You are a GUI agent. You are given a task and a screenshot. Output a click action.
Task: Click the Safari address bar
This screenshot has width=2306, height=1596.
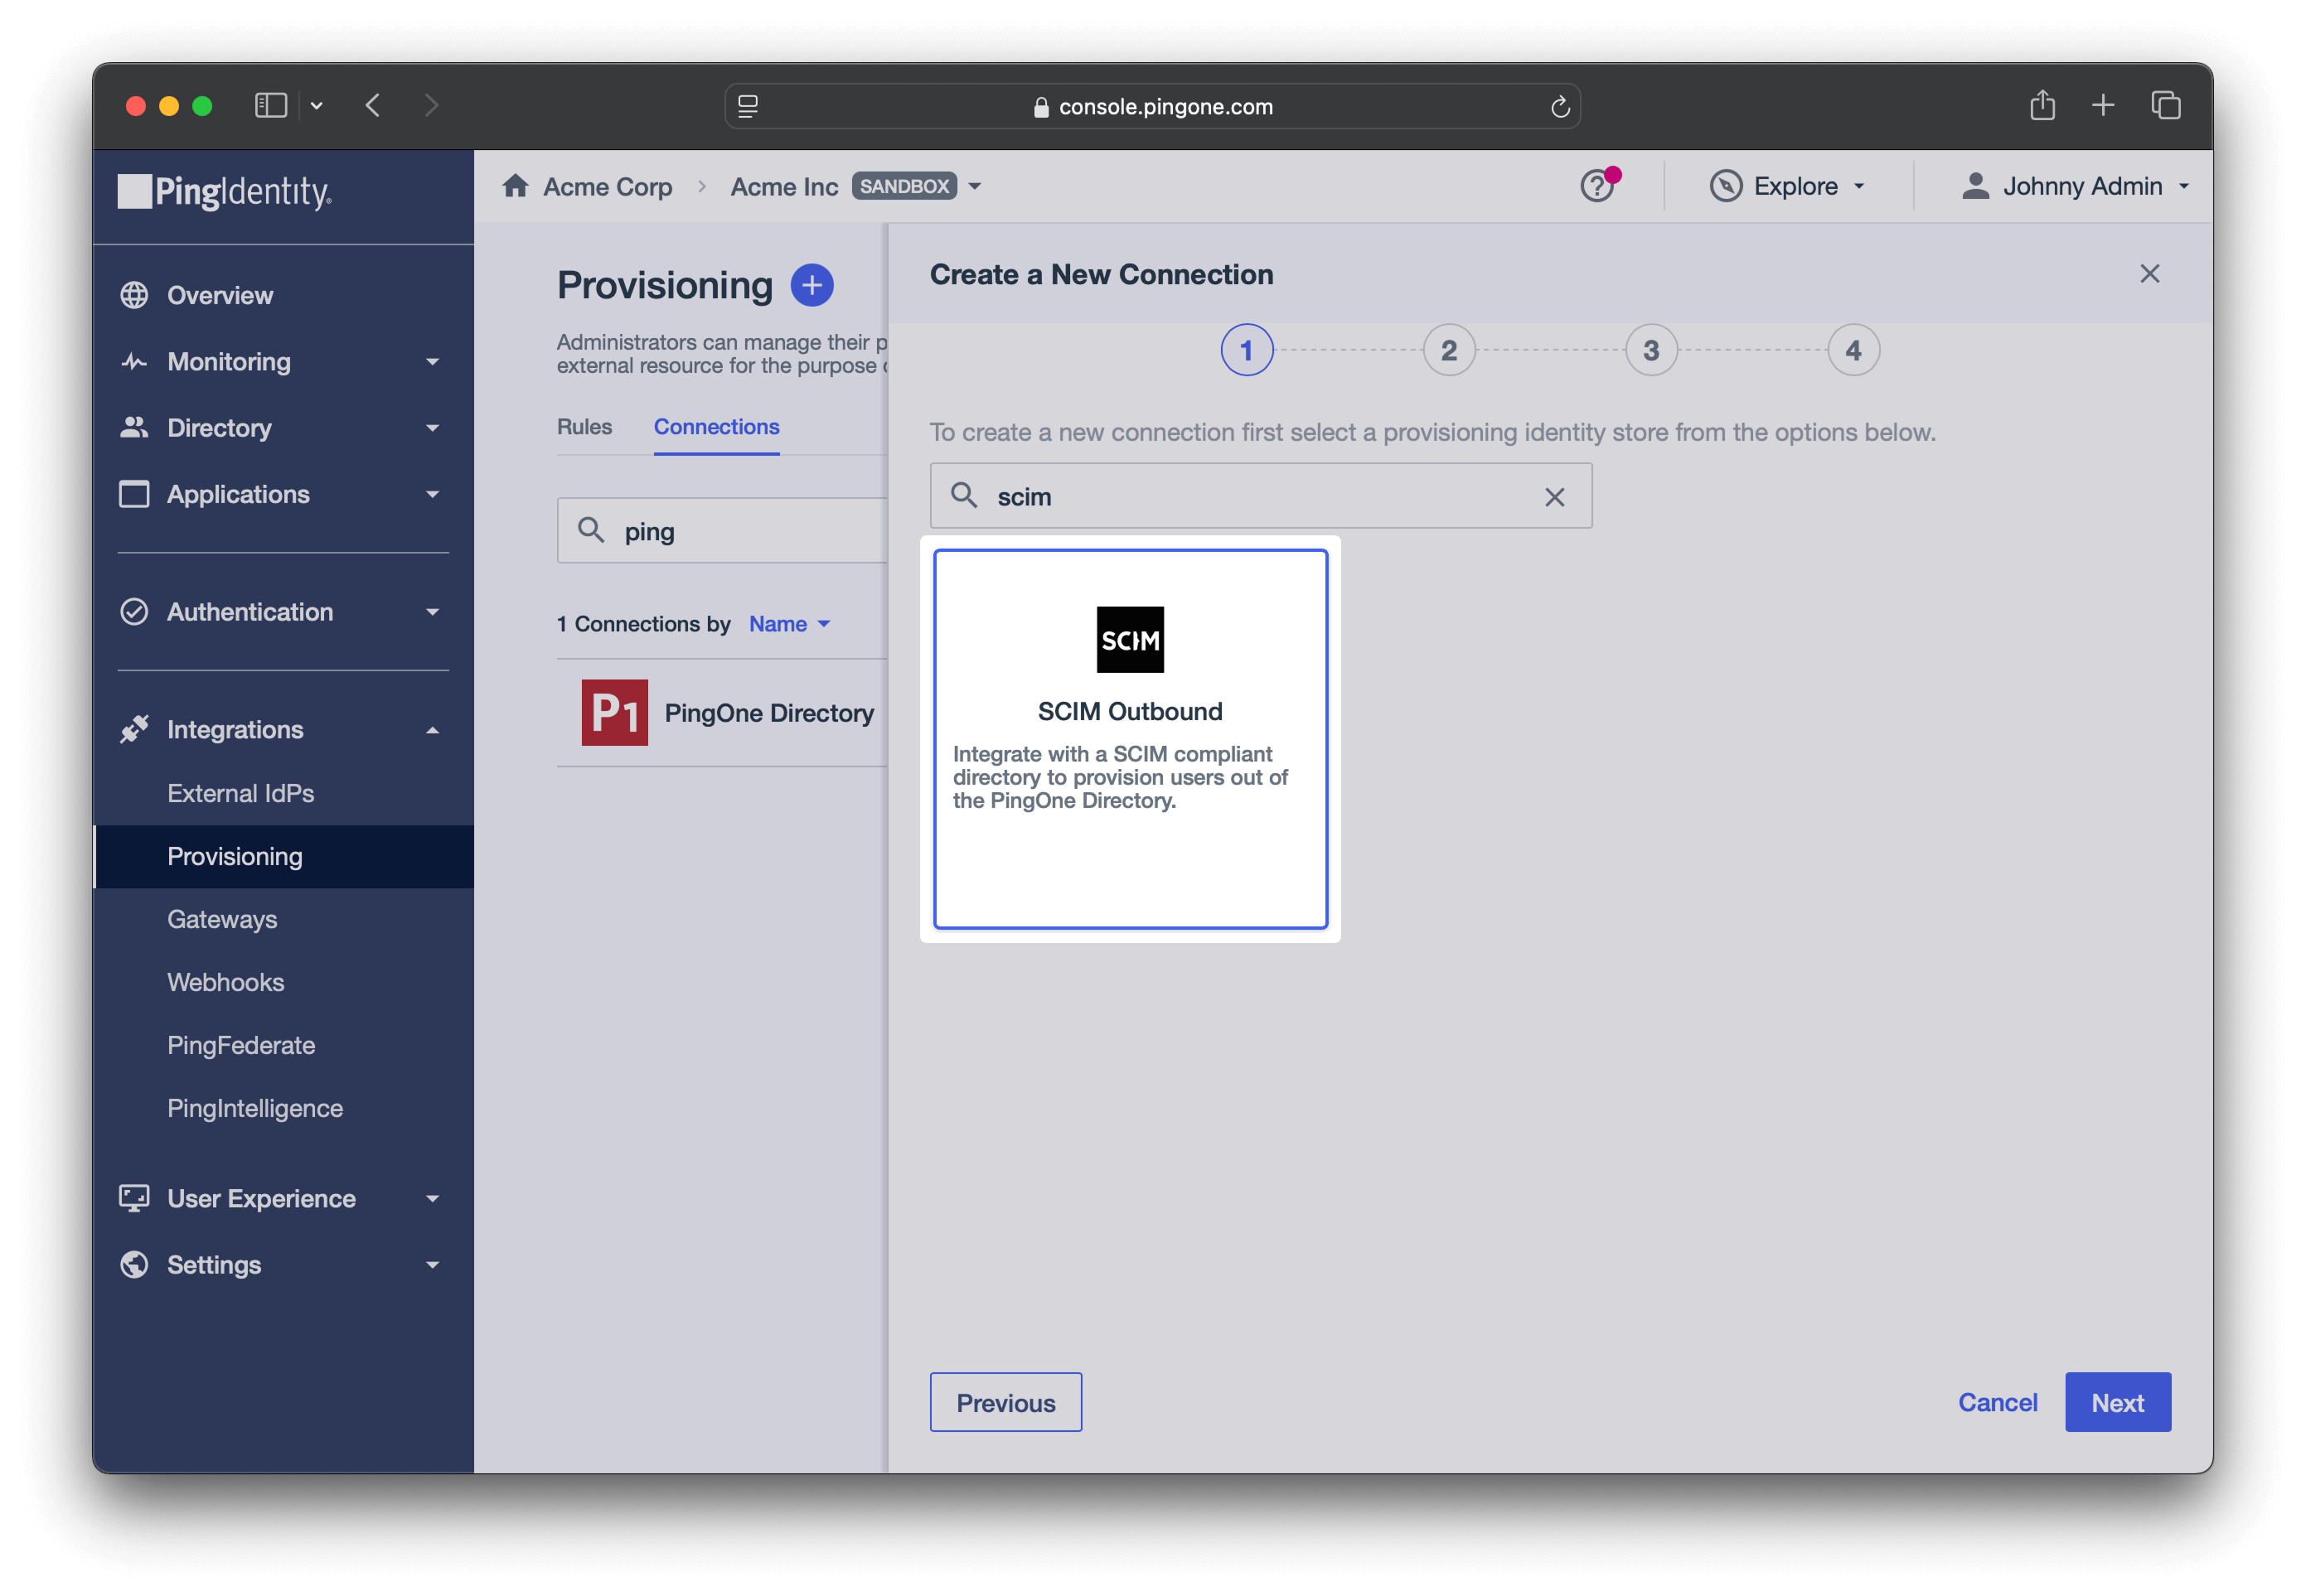pos(1152,106)
